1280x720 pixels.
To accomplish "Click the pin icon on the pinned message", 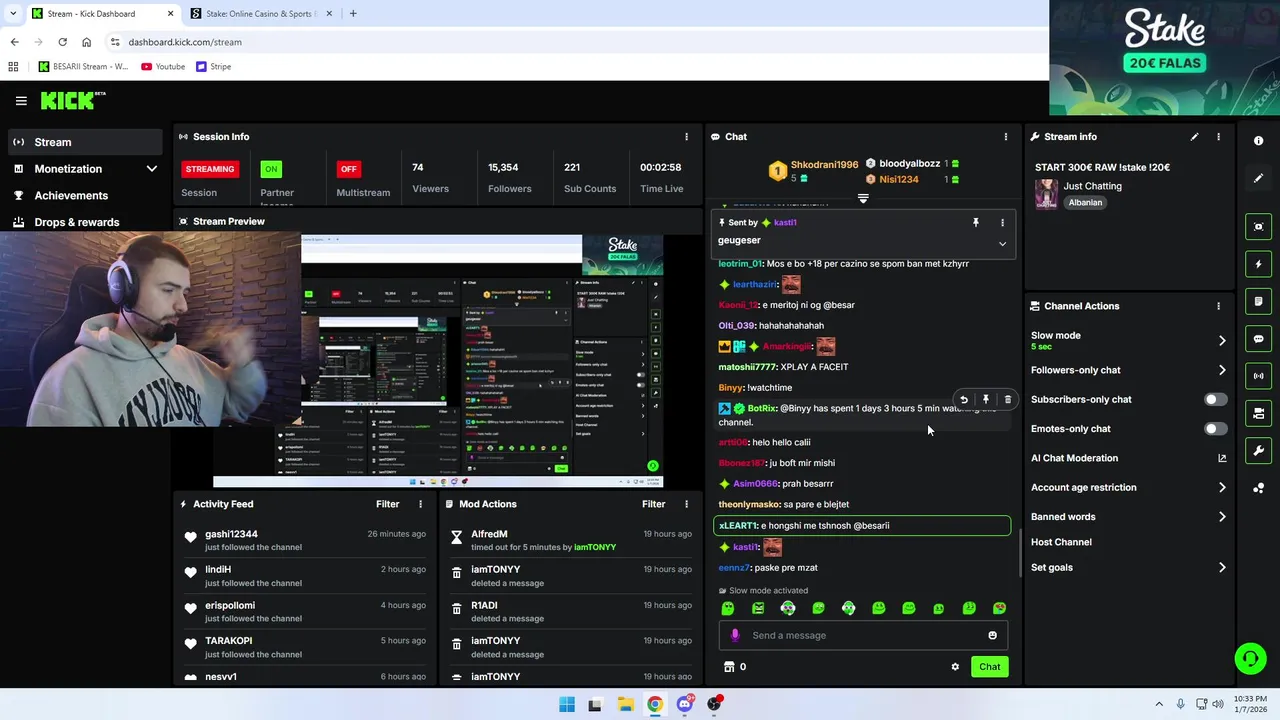I will pyautogui.click(x=976, y=223).
